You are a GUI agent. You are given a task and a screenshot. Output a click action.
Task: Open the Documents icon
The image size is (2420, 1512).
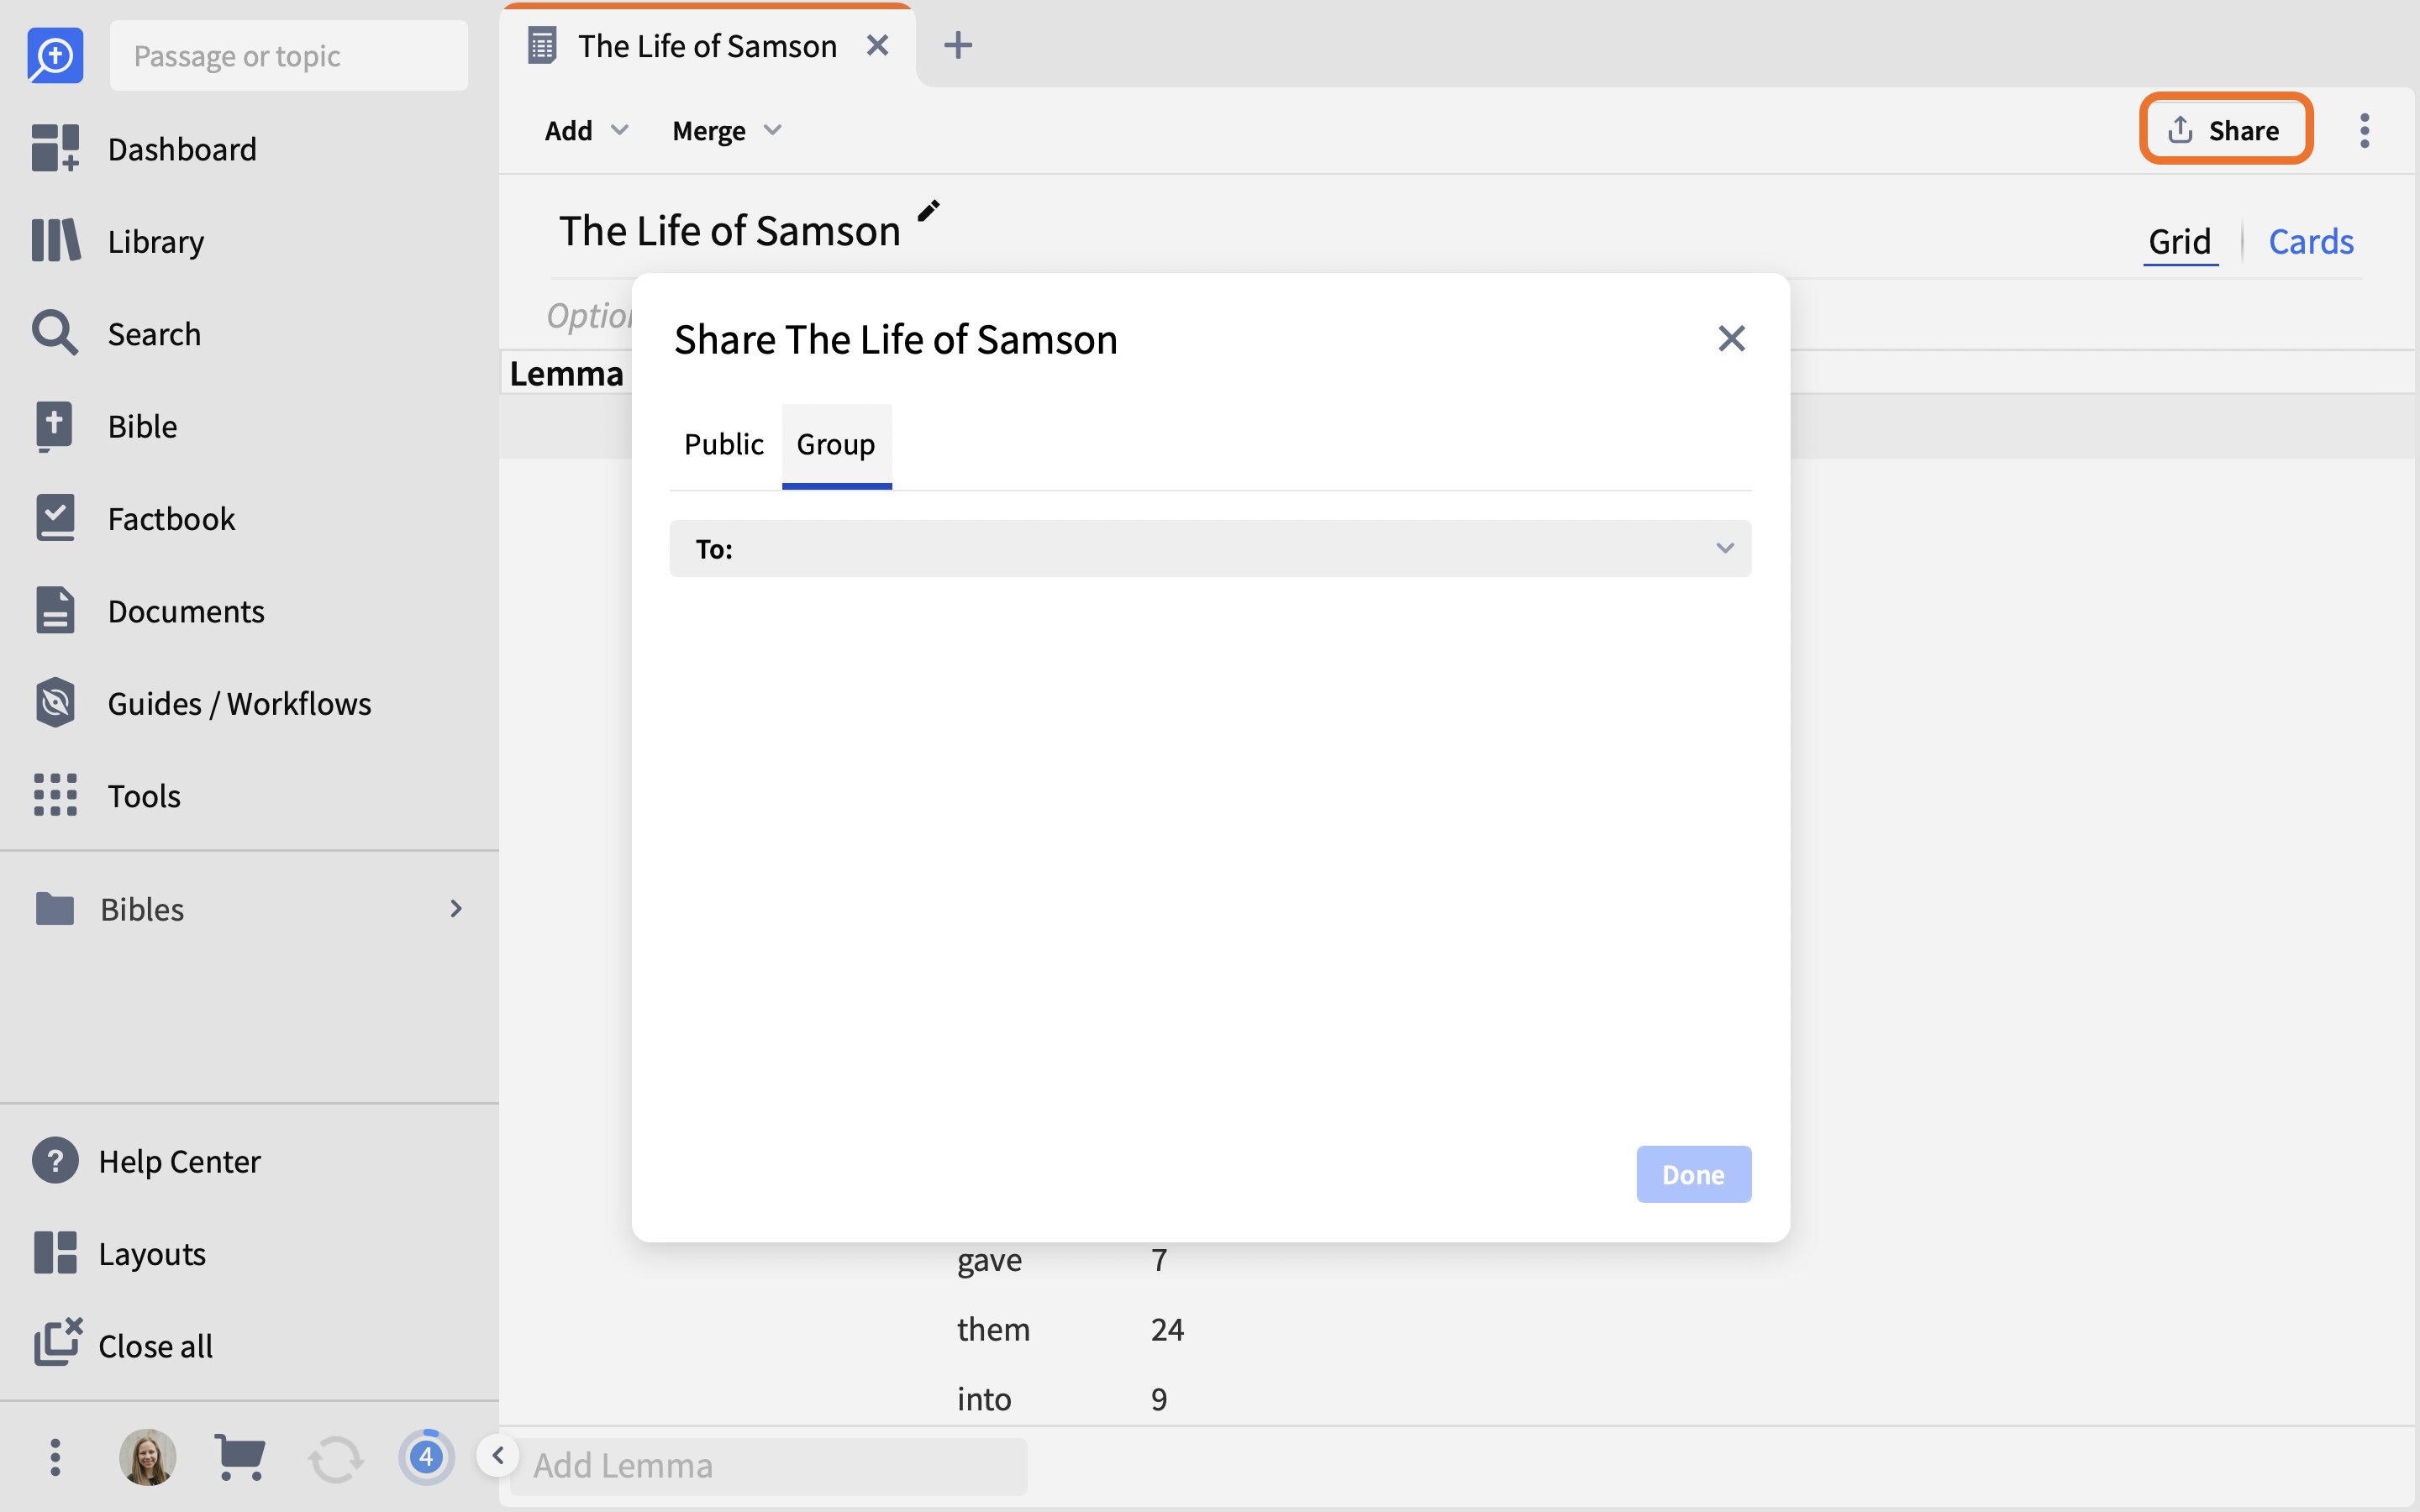[x=55, y=610]
